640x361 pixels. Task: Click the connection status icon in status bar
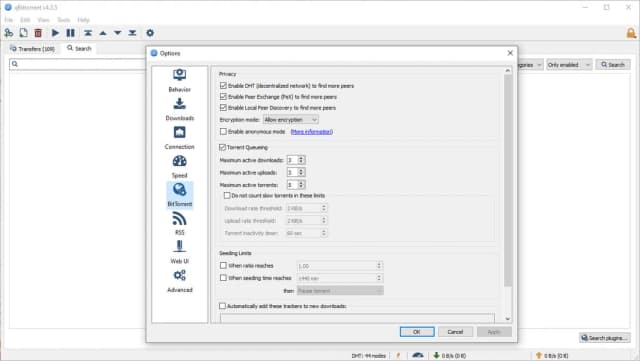398,355
